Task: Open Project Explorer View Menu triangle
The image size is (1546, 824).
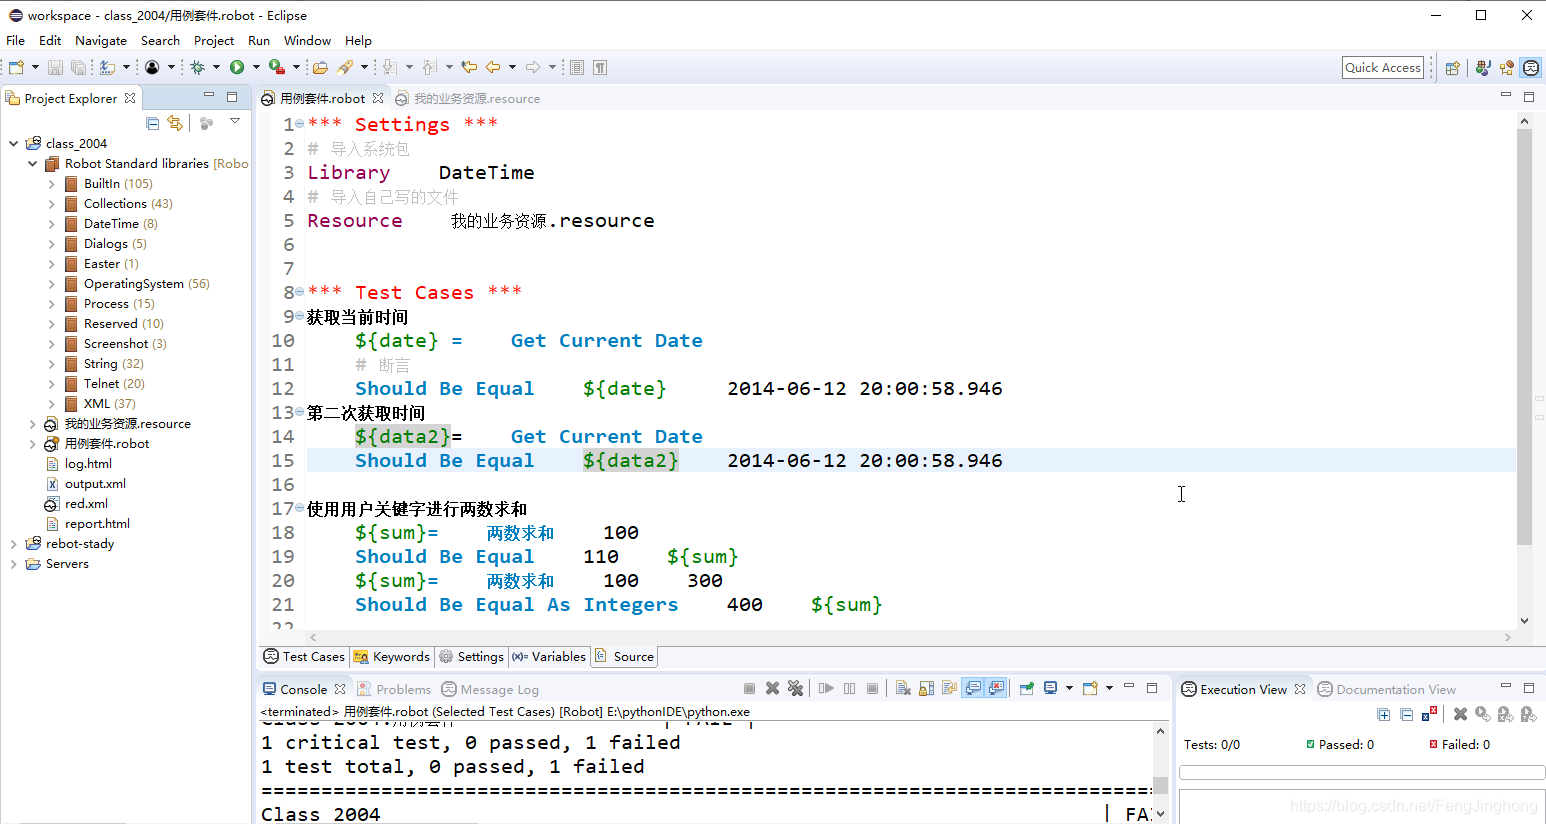Action: point(235,122)
